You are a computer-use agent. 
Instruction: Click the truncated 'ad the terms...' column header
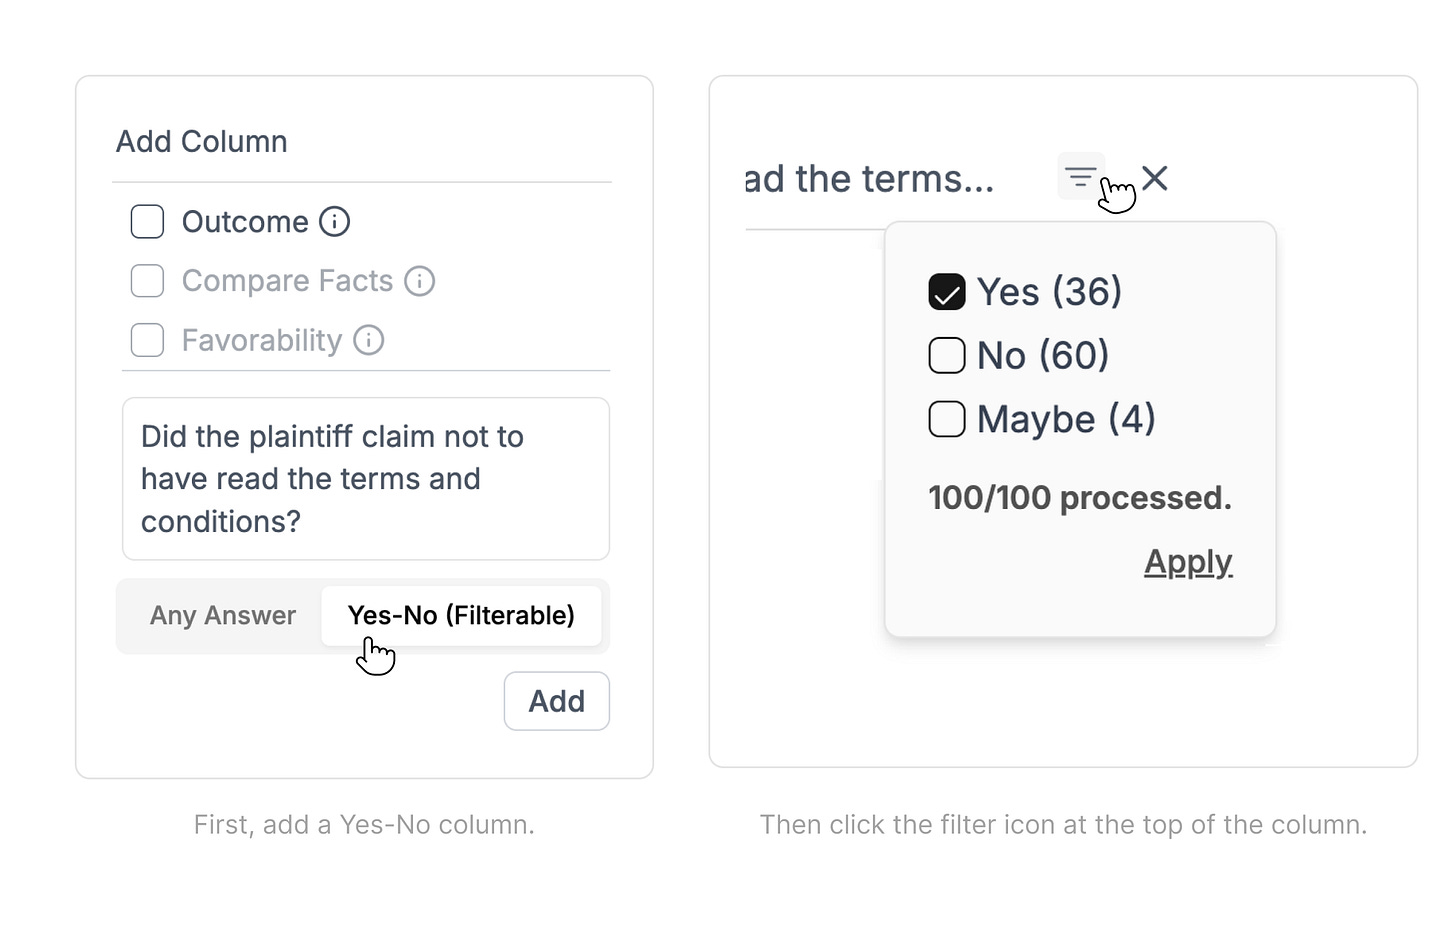(869, 179)
